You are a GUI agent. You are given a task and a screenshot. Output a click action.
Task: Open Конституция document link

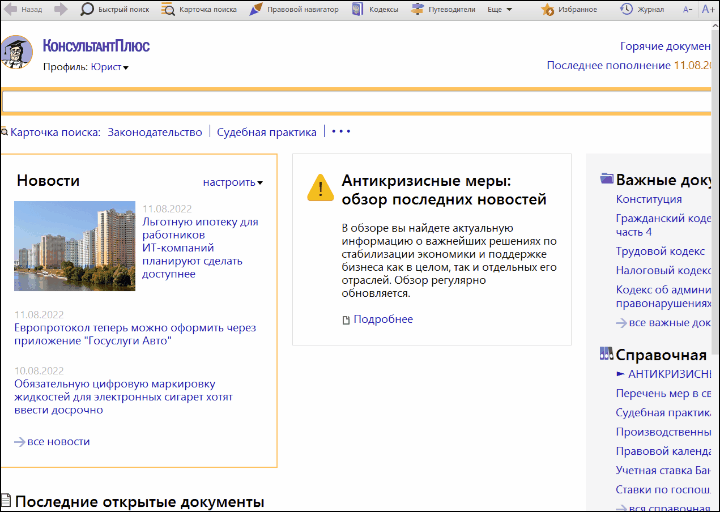pyautogui.click(x=649, y=199)
